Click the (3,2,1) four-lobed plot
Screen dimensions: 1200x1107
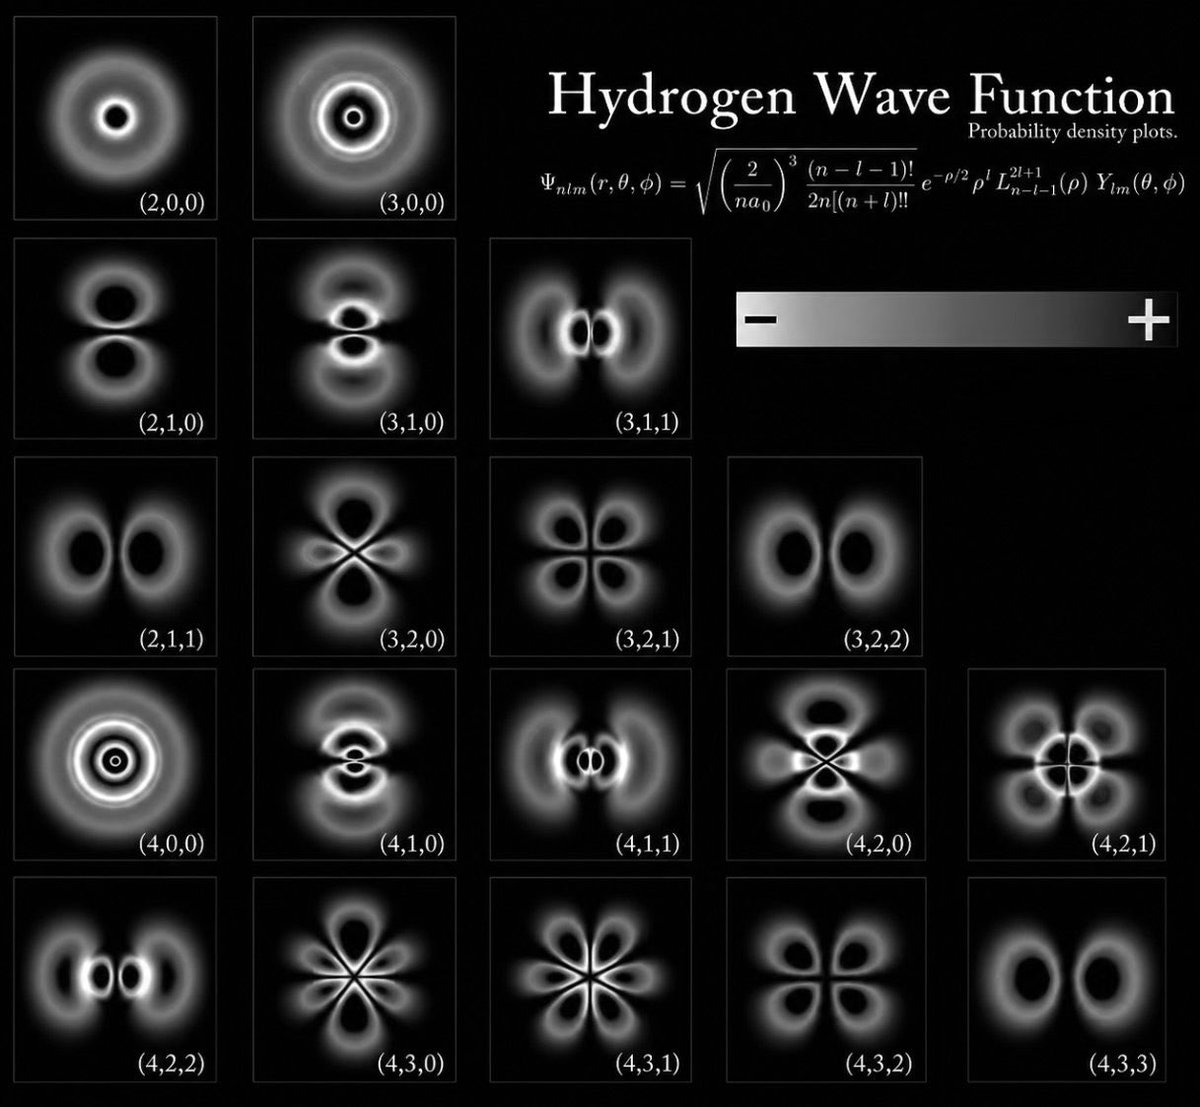coord(590,556)
